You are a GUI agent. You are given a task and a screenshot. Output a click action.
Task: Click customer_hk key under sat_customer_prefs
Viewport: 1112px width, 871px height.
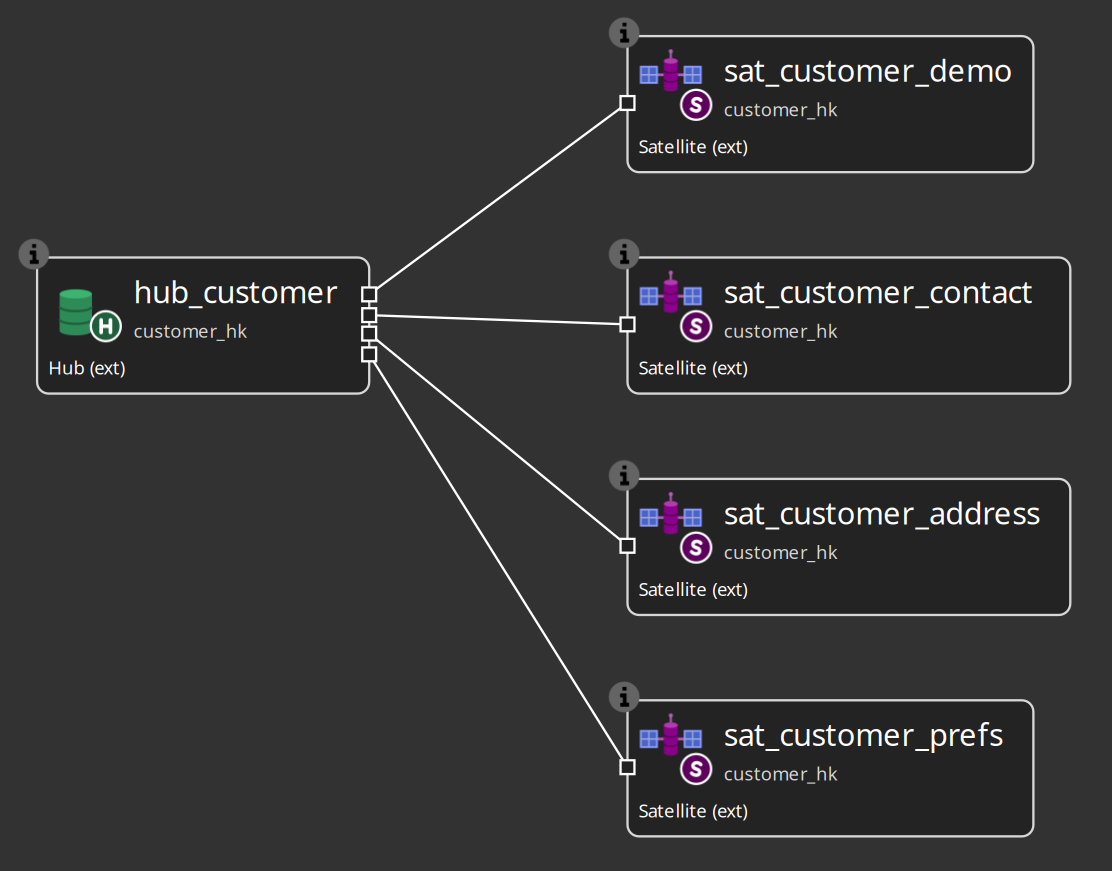pos(780,774)
